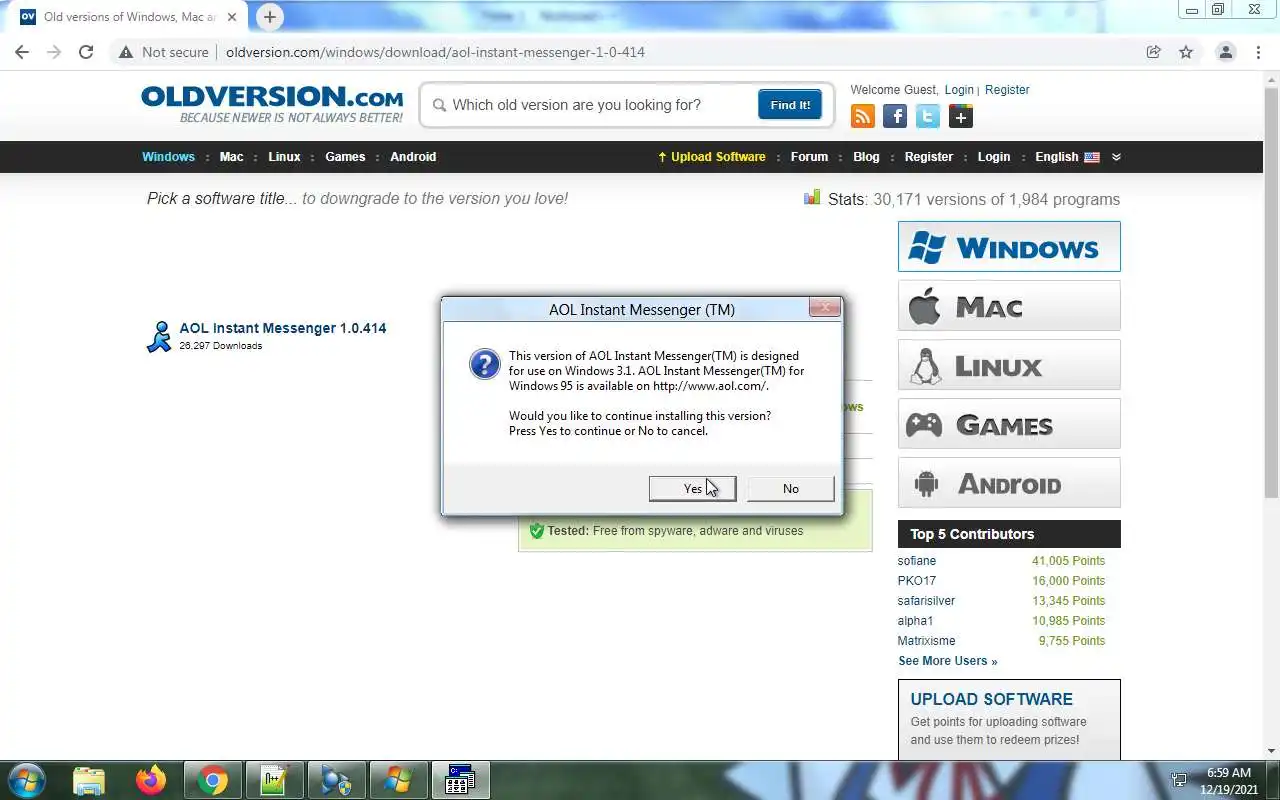Click the green Tested shield icon
The height and width of the screenshot is (800, 1280).
tap(536, 531)
